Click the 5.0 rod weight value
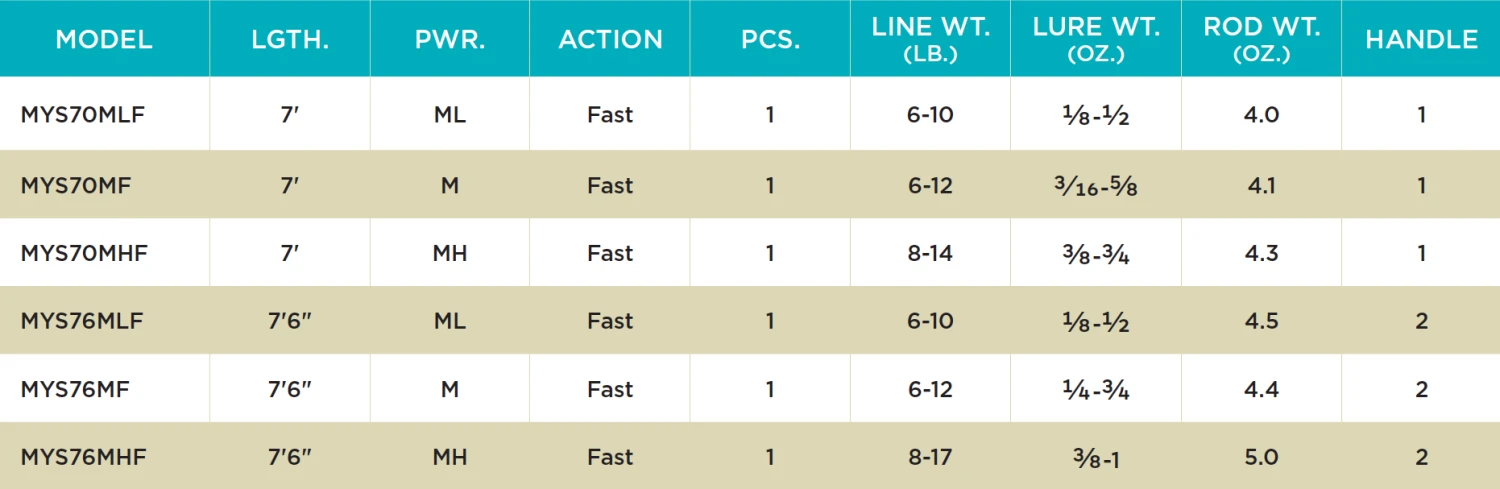1500x489 pixels. 1261,458
